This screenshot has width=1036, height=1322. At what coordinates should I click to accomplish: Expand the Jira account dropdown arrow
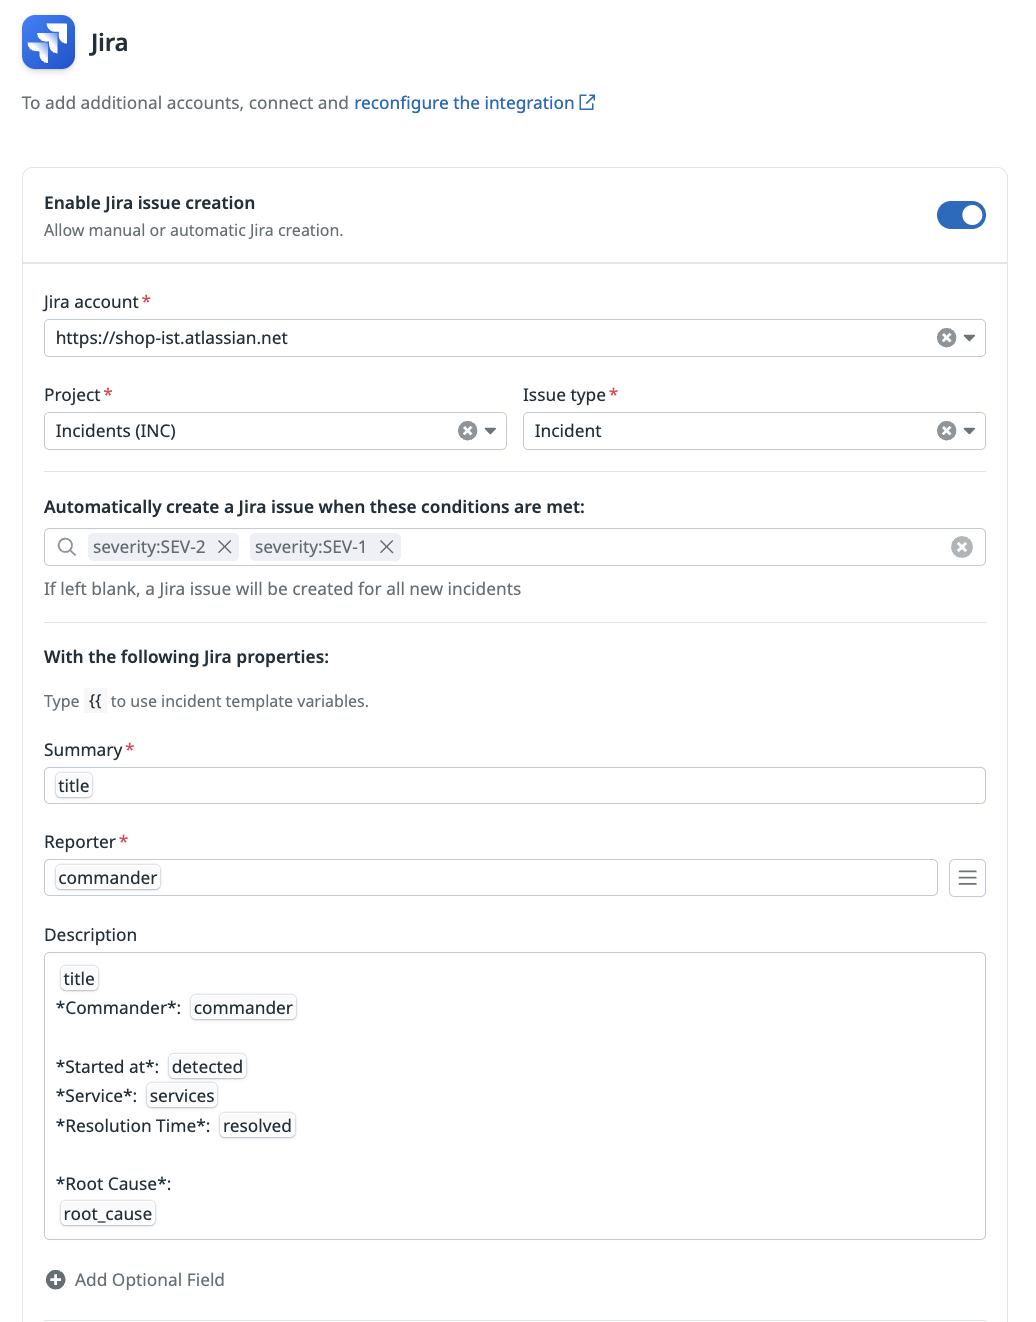[969, 338]
